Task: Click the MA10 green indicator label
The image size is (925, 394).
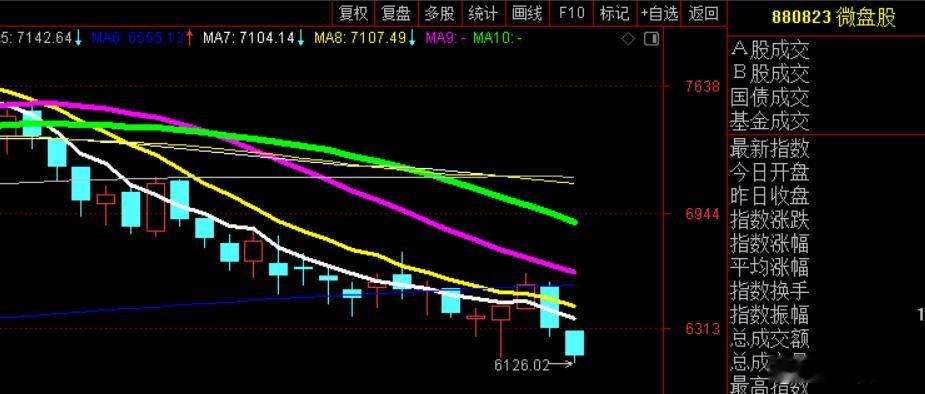Action: [498, 39]
